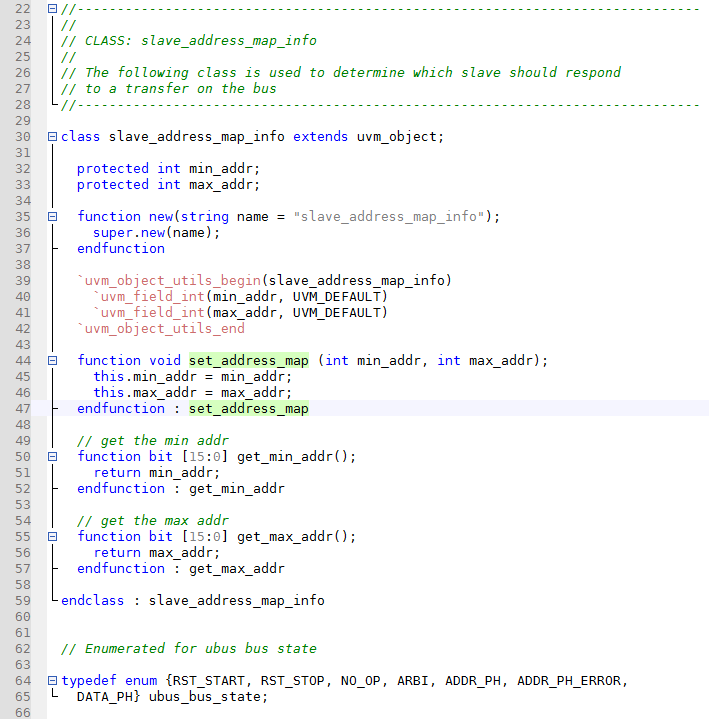Click the comment '// get the min addr'
Viewport: 709px width, 719px height.
point(153,441)
